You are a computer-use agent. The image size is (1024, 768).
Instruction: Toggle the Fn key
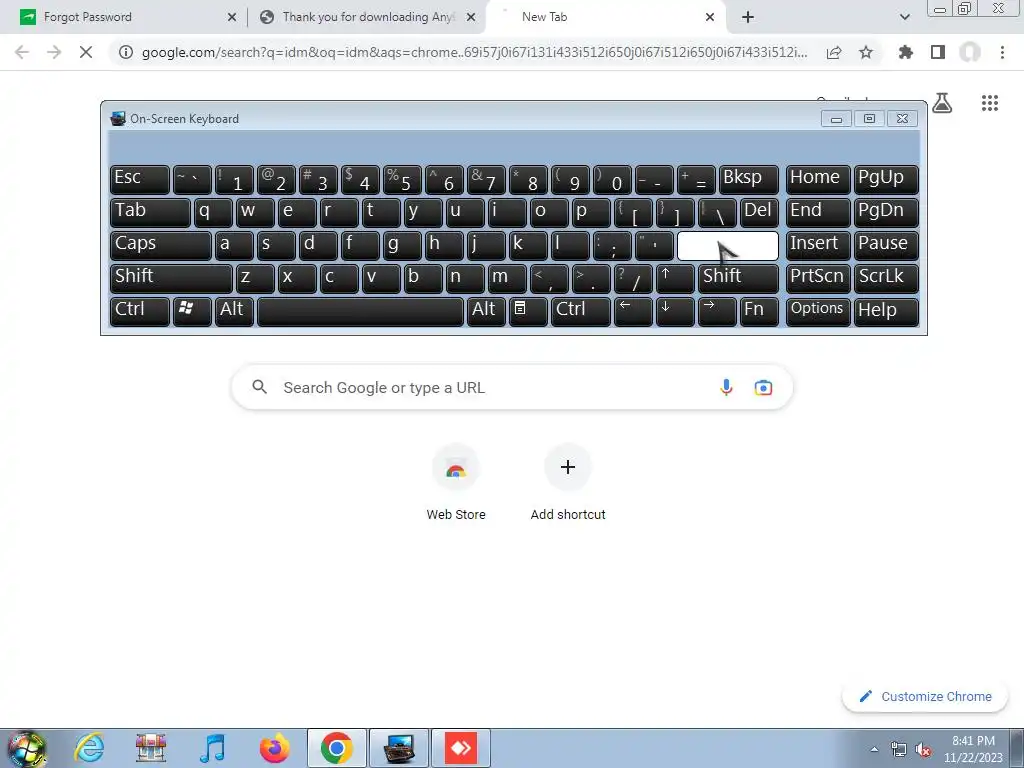[x=760, y=311]
